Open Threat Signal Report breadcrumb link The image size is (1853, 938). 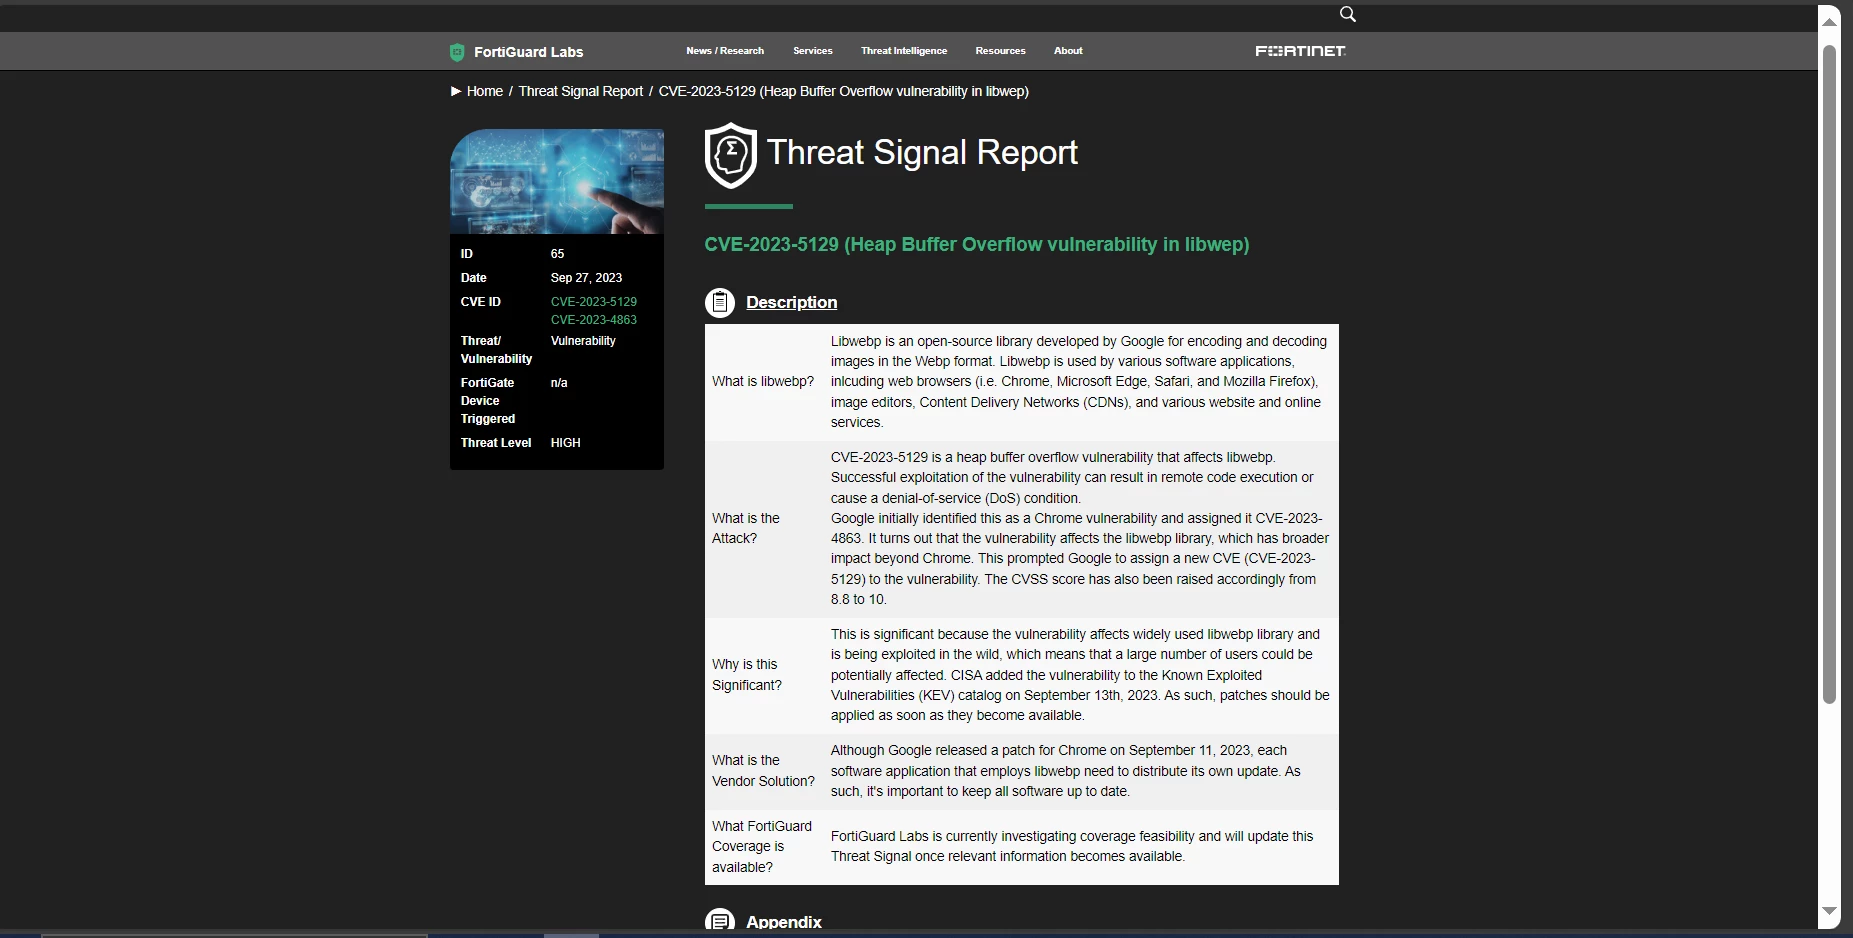click(581, 91)
